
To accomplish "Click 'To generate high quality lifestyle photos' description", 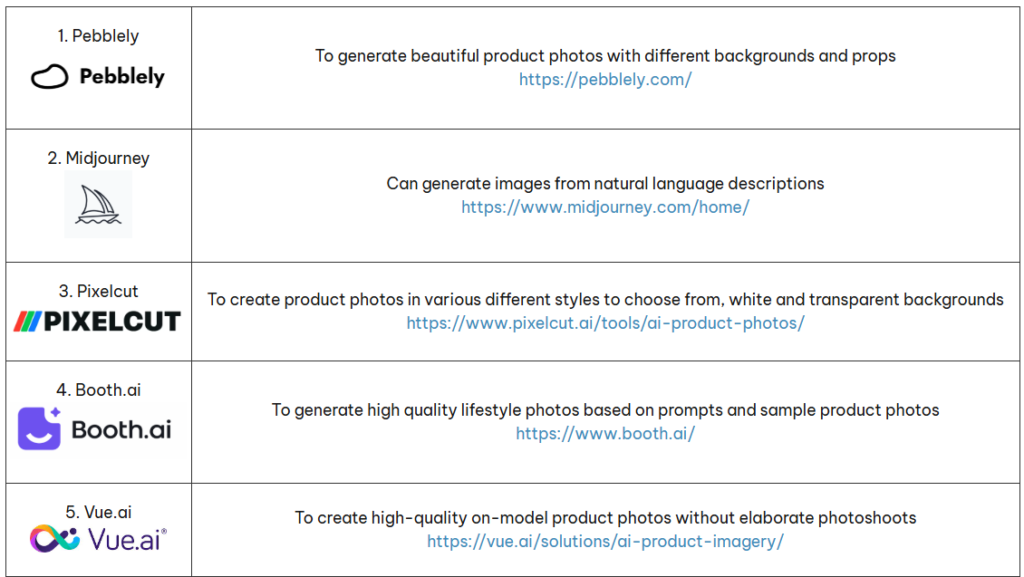I will pos(605,410).
